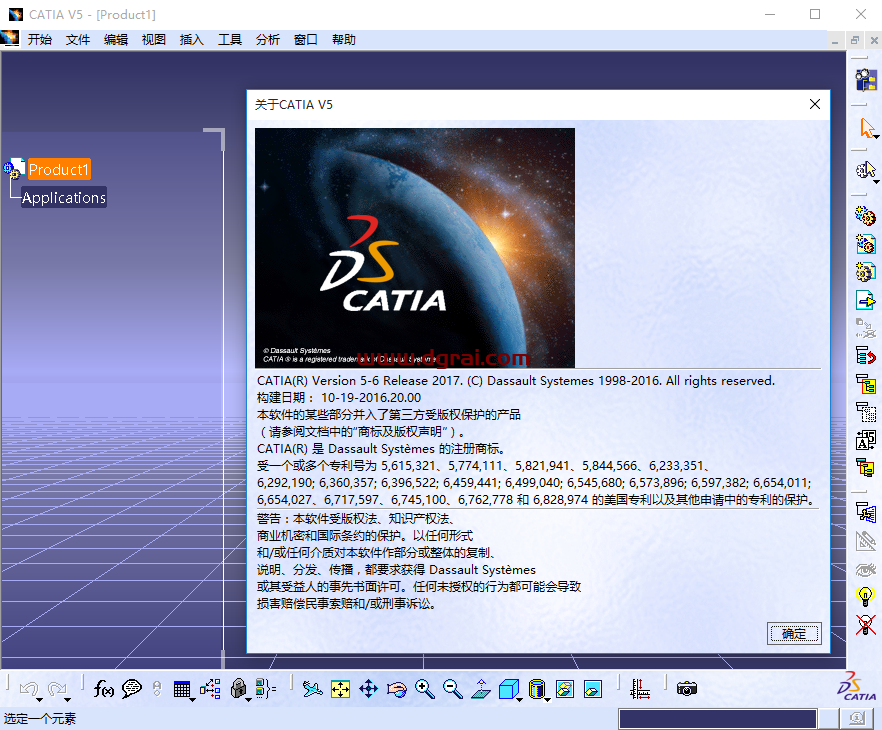Click the isometric view cube icon
This screenshot has height=730, width=882.
[508, 688]
